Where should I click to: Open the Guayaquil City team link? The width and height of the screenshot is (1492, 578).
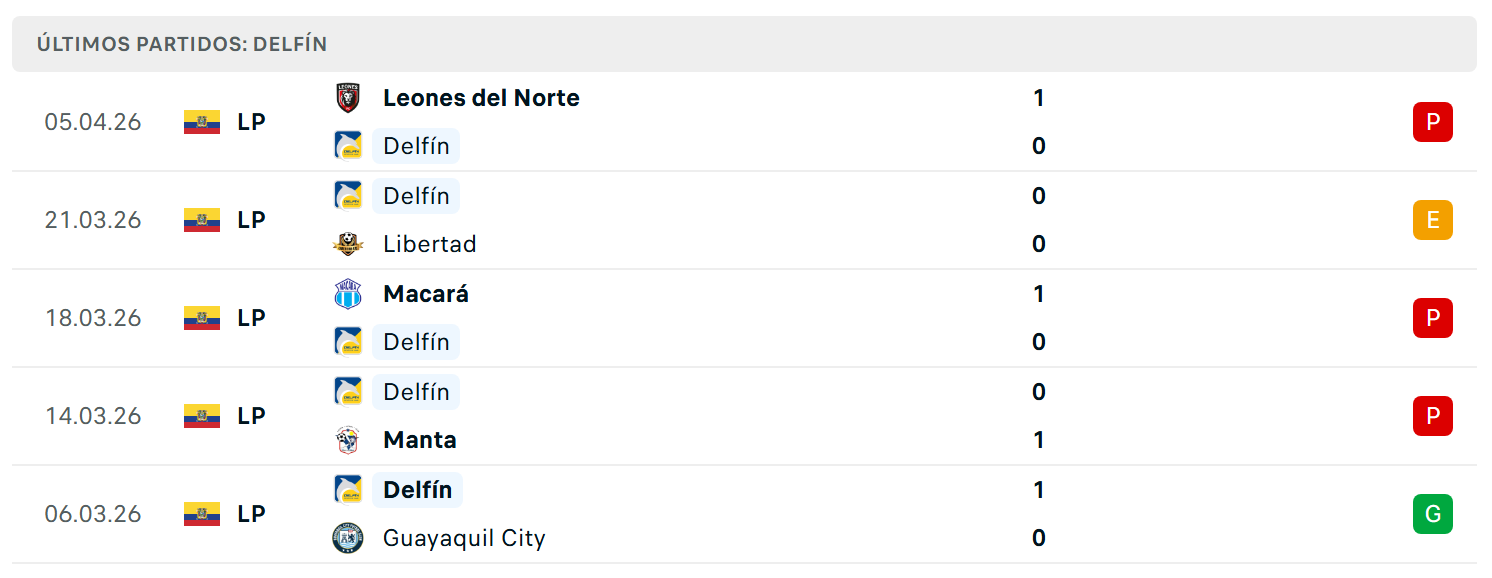pyautogui.click(x=464, y=538)
